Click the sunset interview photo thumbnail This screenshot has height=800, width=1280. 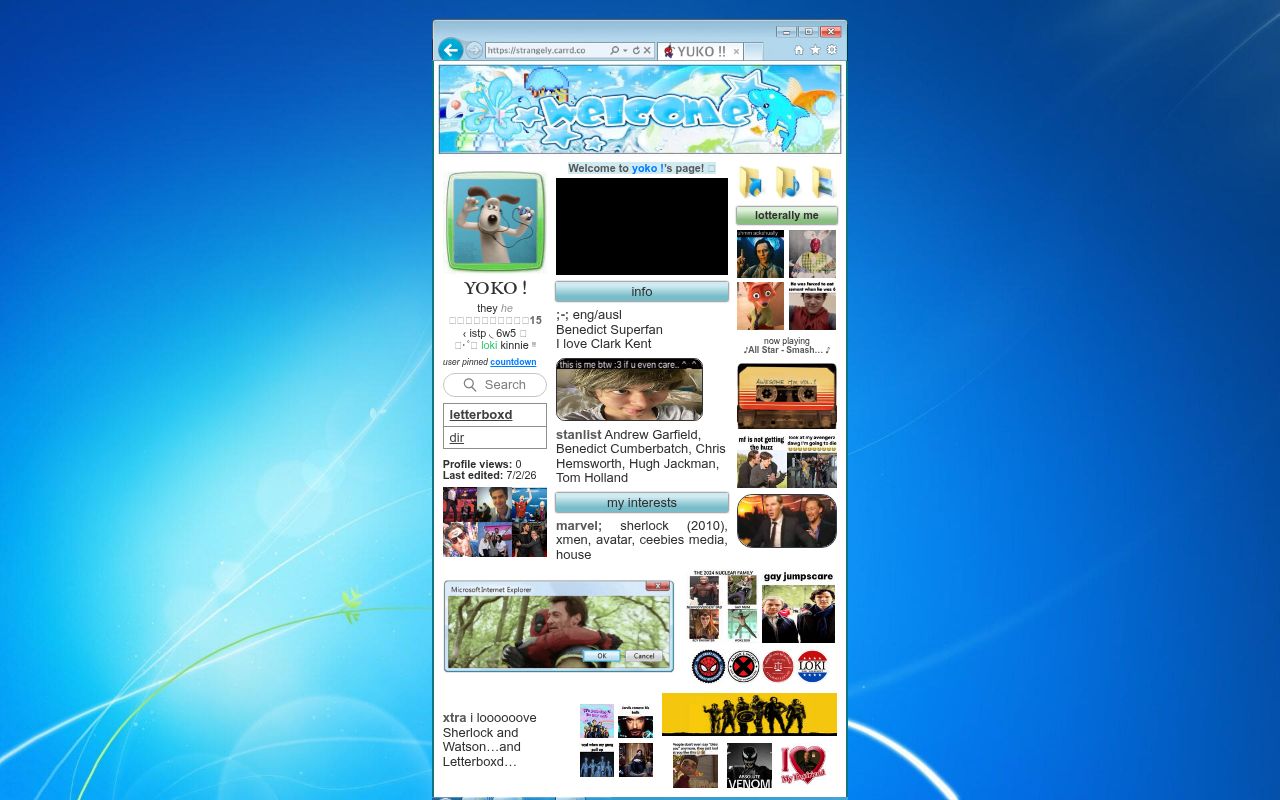787,521
